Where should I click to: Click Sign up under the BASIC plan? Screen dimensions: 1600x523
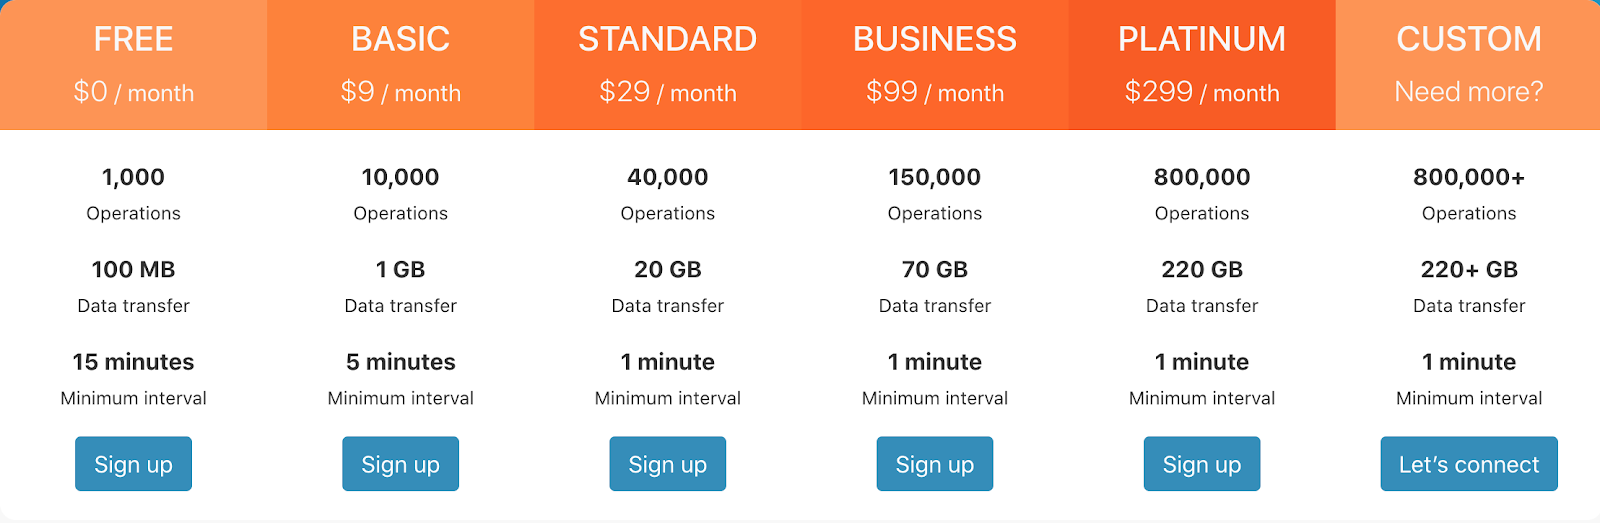(400, 464)
